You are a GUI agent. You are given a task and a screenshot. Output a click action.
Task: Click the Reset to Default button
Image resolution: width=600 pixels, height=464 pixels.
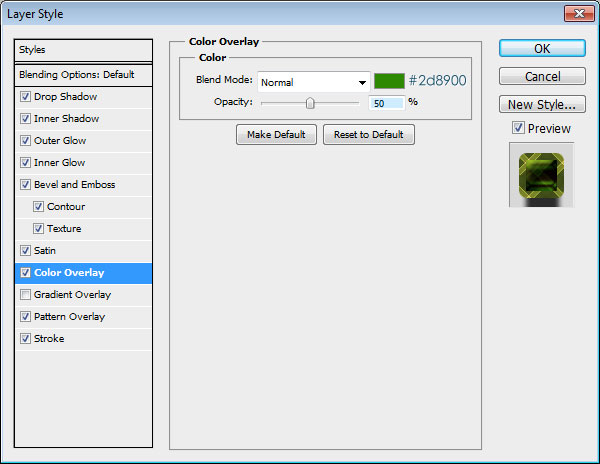(x=368, y=135)
